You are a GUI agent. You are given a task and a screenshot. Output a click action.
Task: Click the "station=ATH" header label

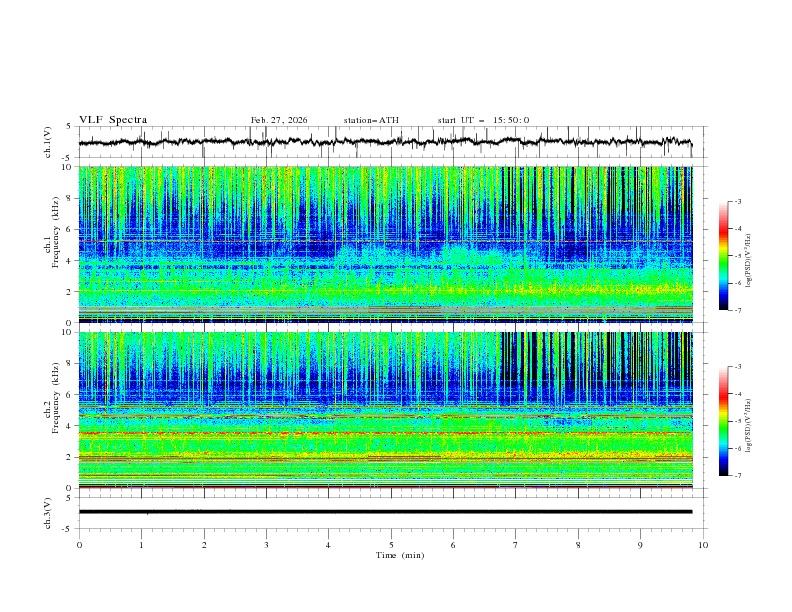point(371,120)
